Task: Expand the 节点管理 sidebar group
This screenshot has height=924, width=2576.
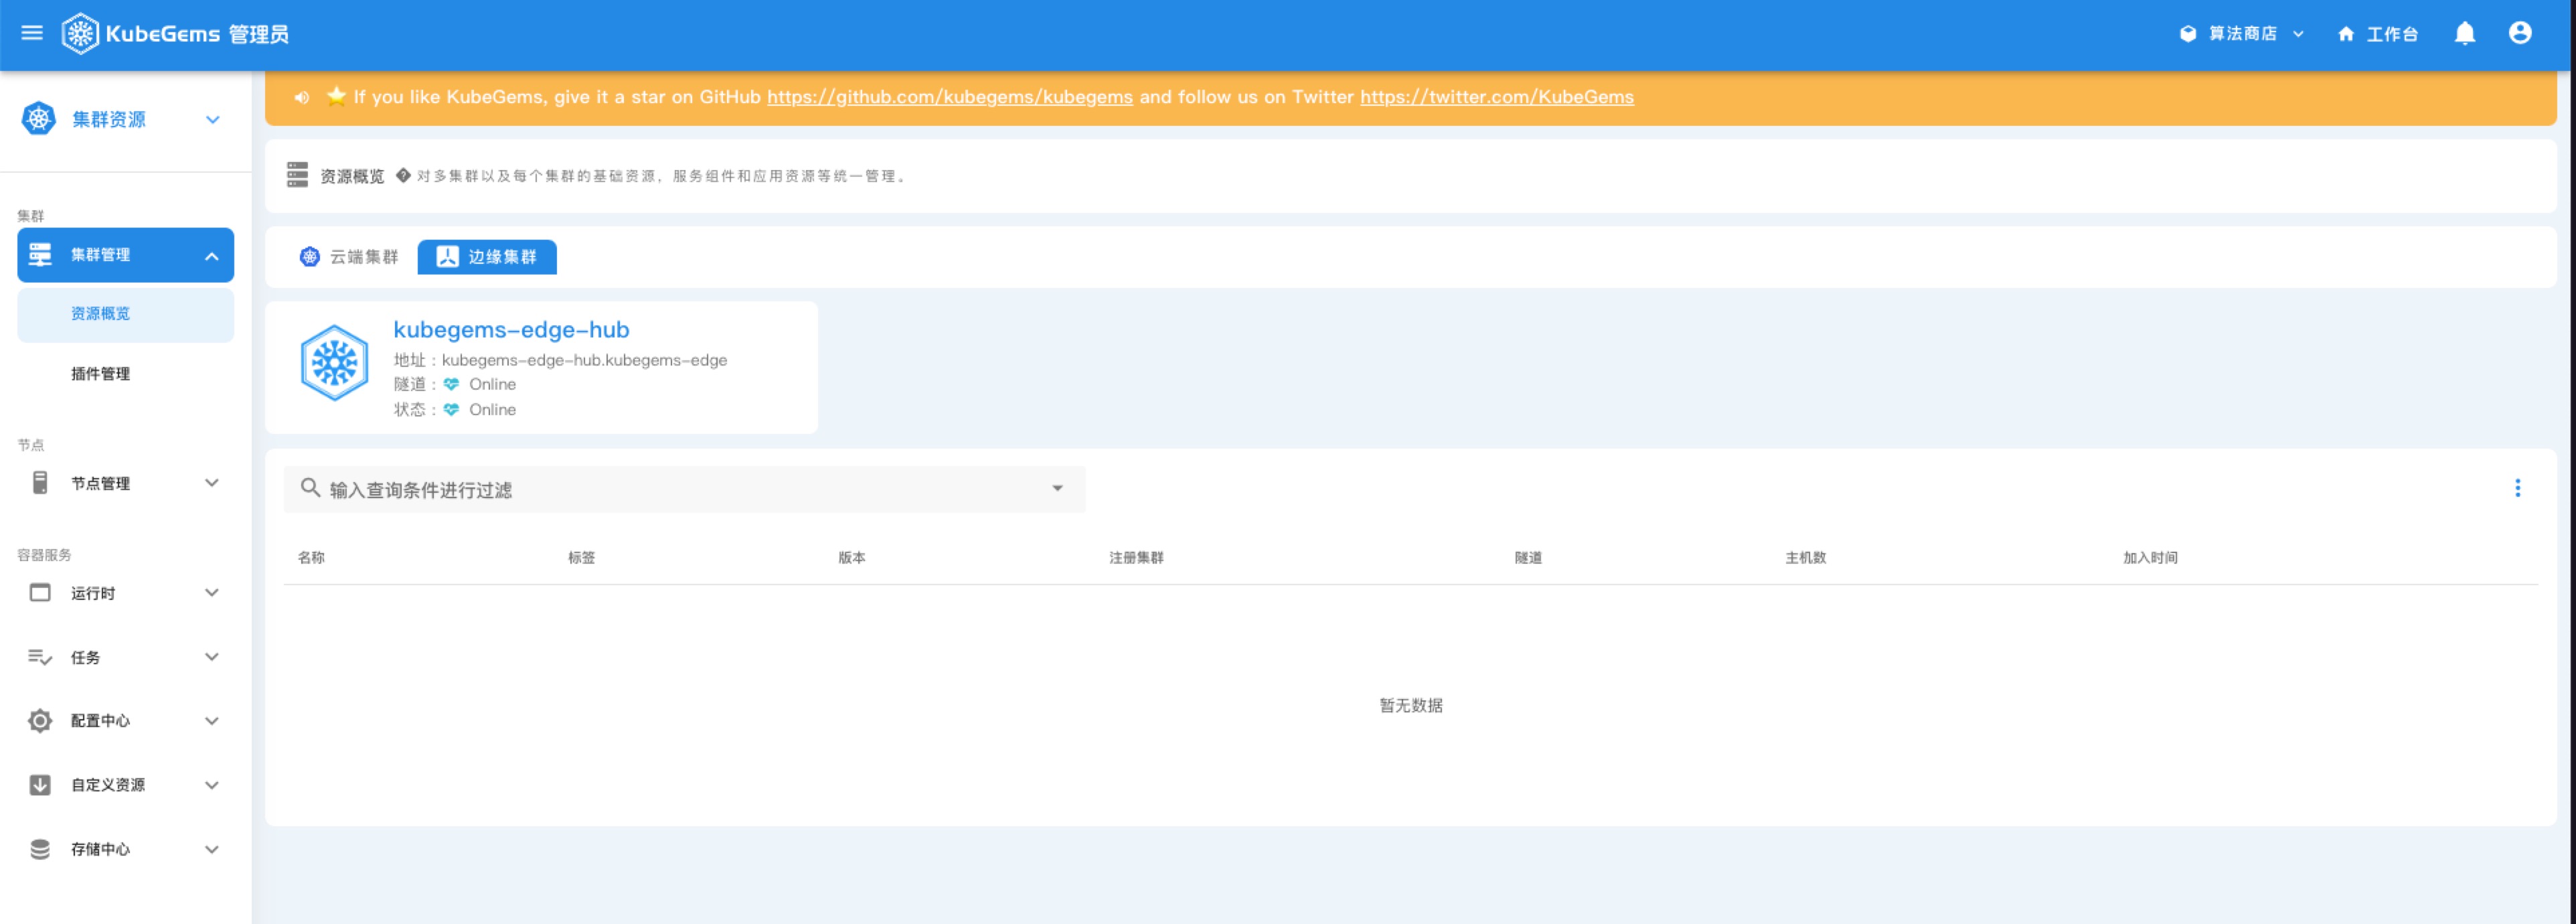Action: point(125,483)
